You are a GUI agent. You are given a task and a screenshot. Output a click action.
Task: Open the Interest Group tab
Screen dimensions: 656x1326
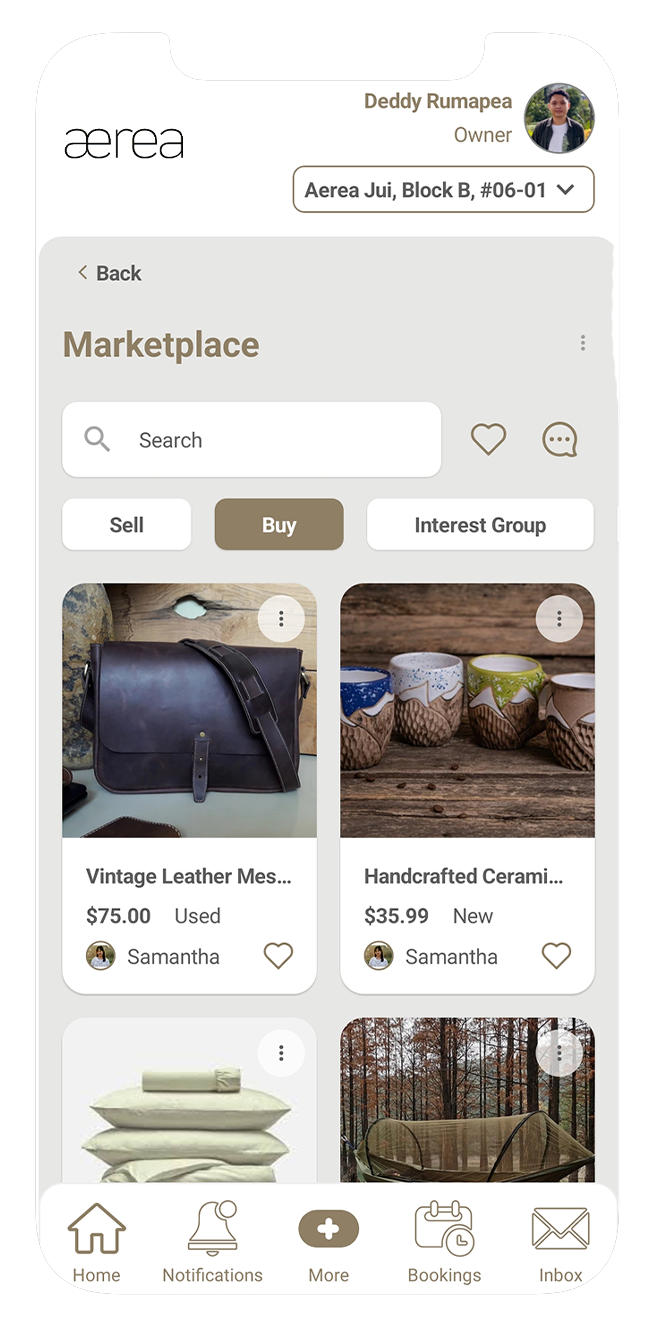(x=480, y=524)
